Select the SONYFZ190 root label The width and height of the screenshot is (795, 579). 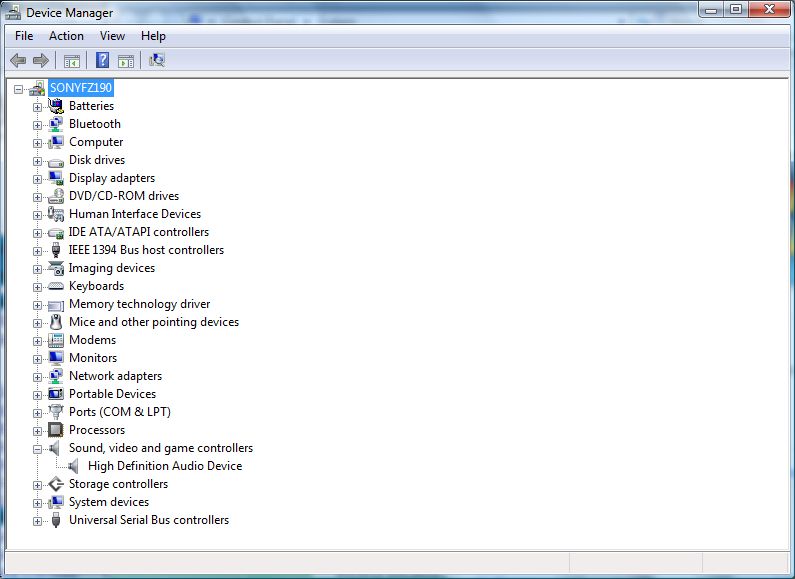pos(81,88)
